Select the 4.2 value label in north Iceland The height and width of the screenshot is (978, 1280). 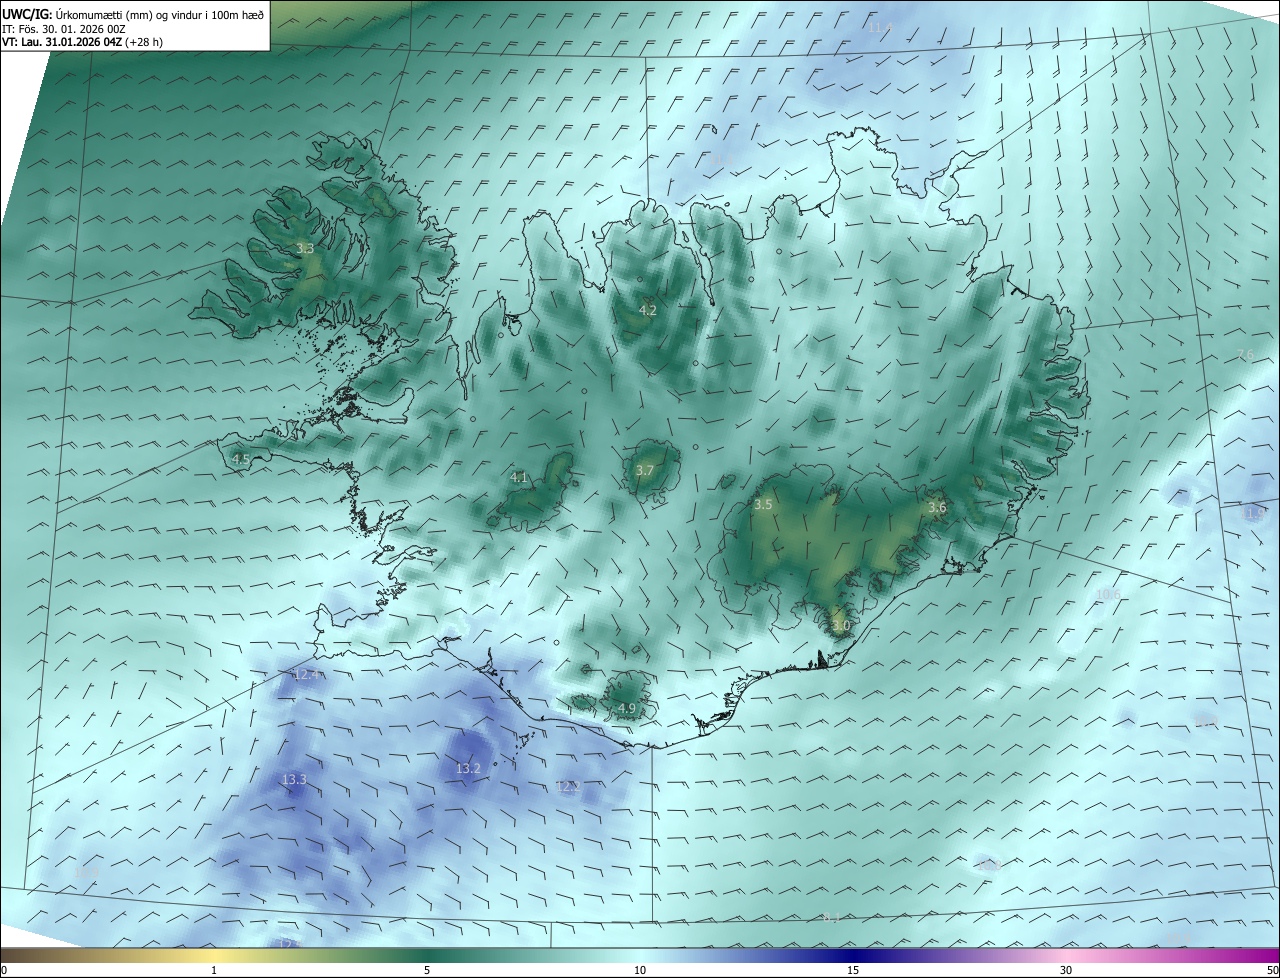pyautogui.click(x=647, y=310)
